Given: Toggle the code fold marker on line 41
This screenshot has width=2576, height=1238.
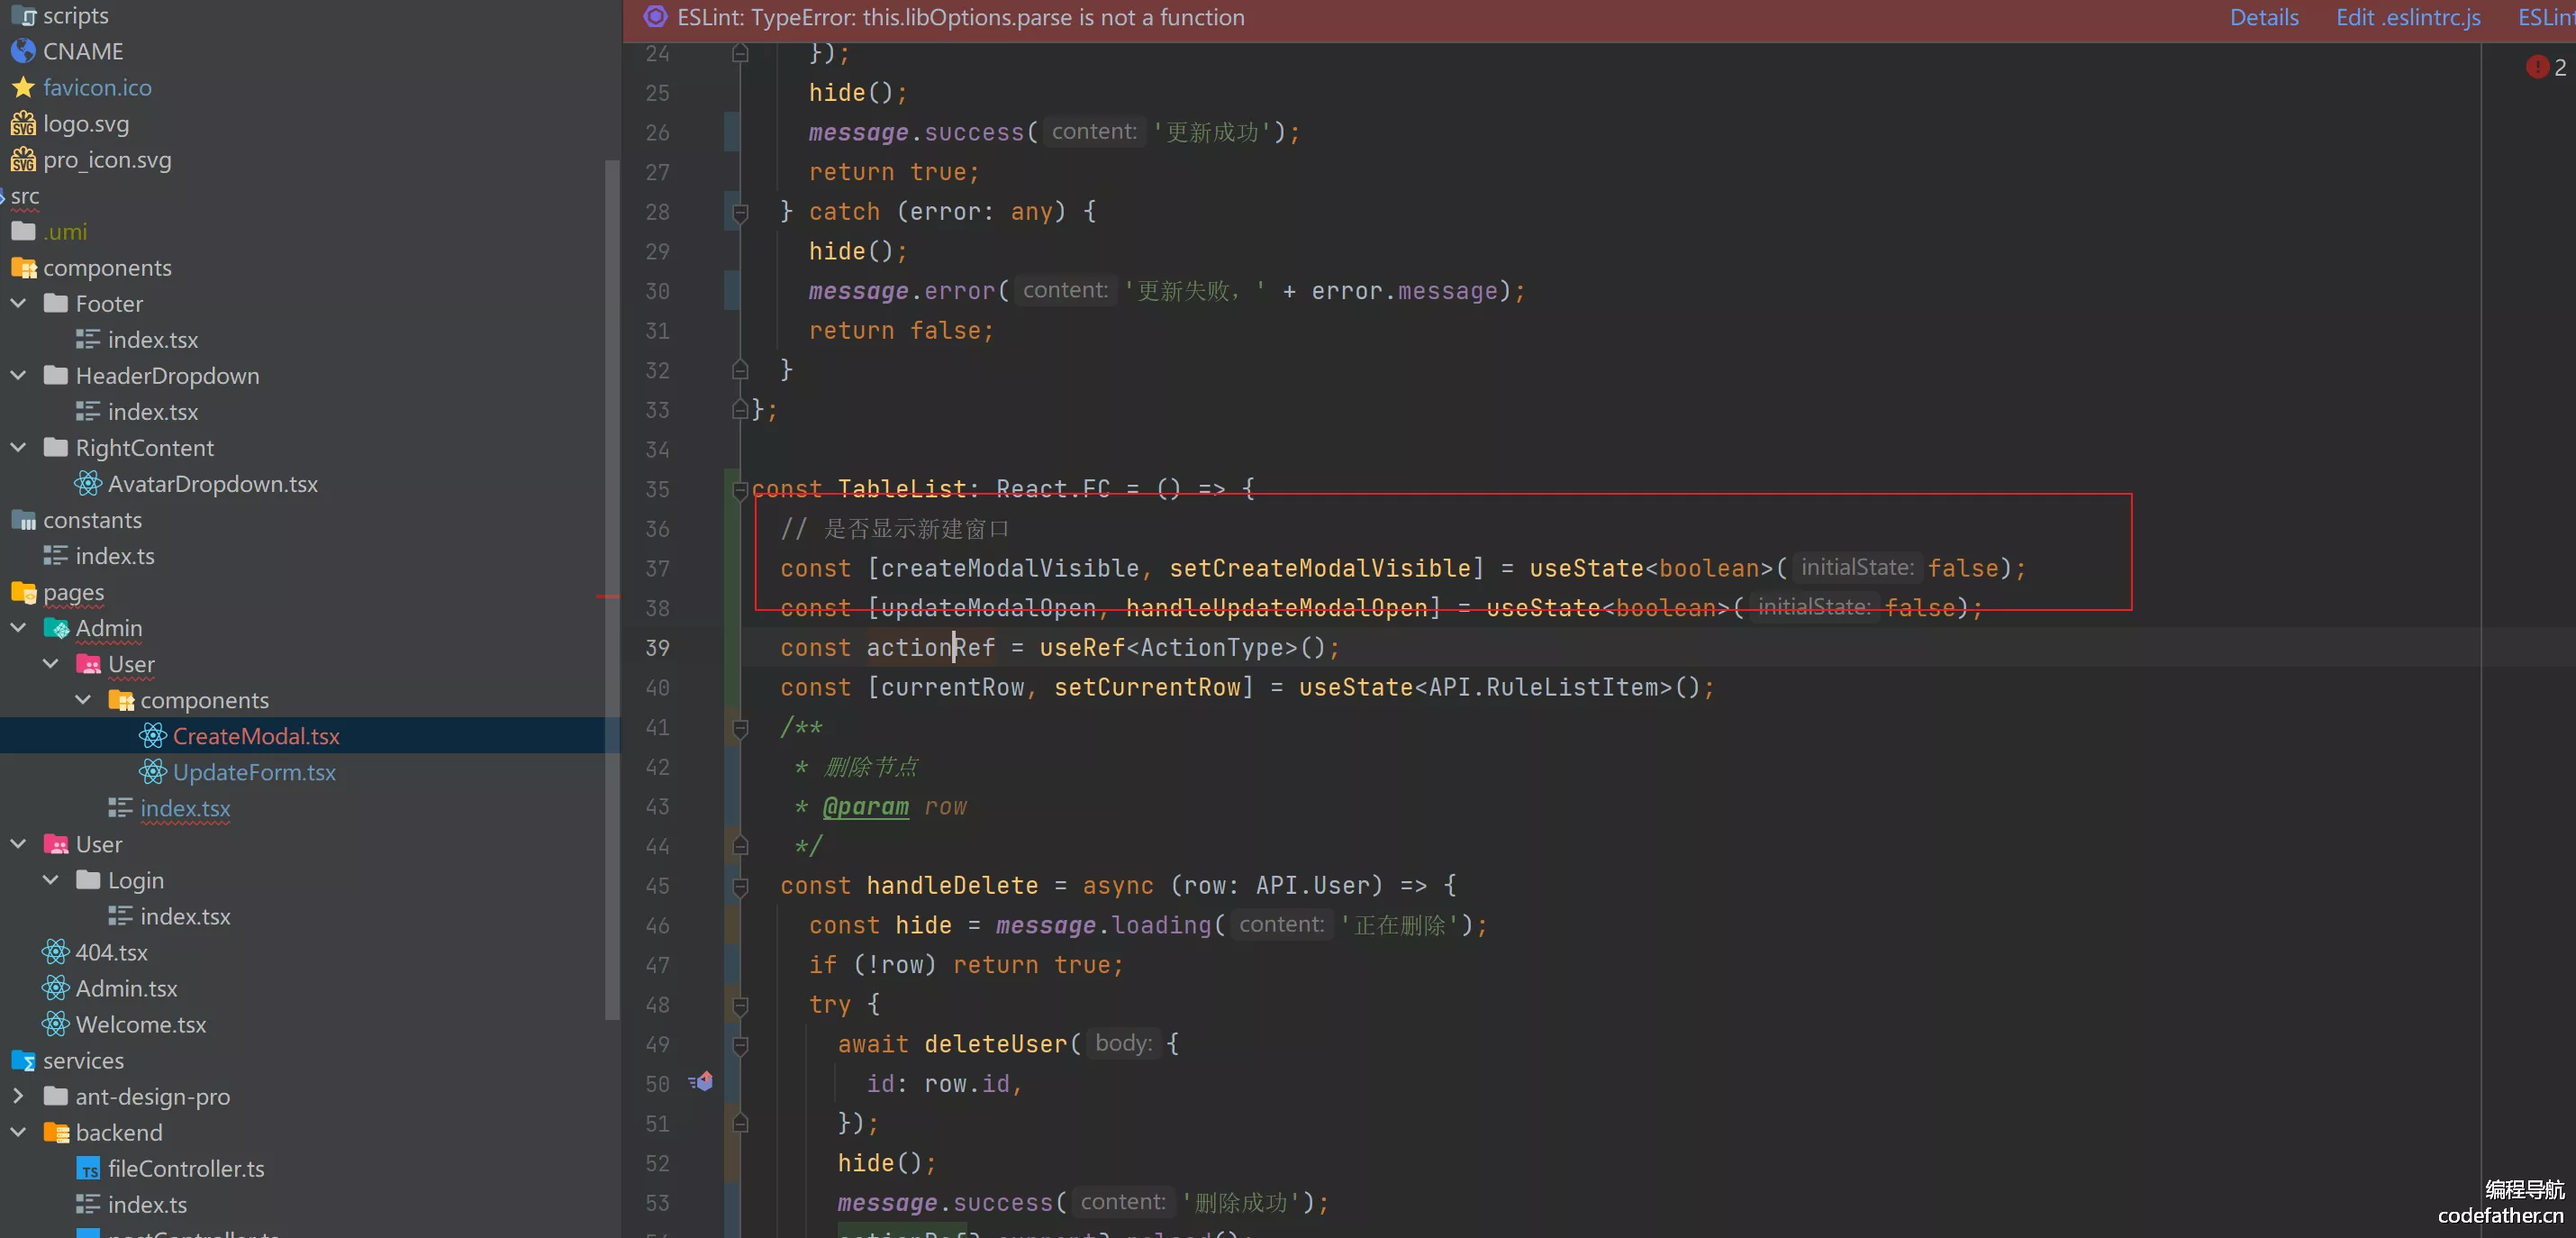Looking at the screenshot, I should click(740, 727).
